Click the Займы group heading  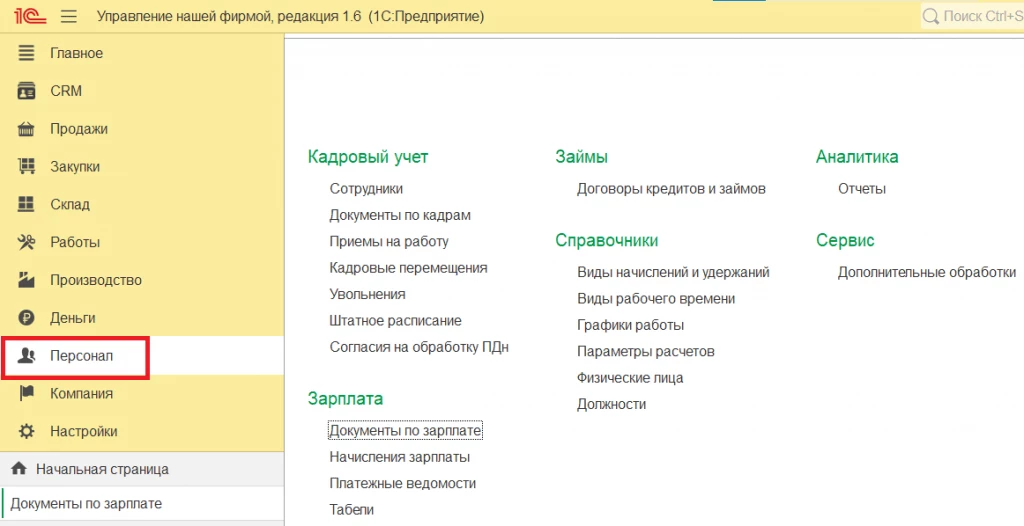(x=581, y=157)
